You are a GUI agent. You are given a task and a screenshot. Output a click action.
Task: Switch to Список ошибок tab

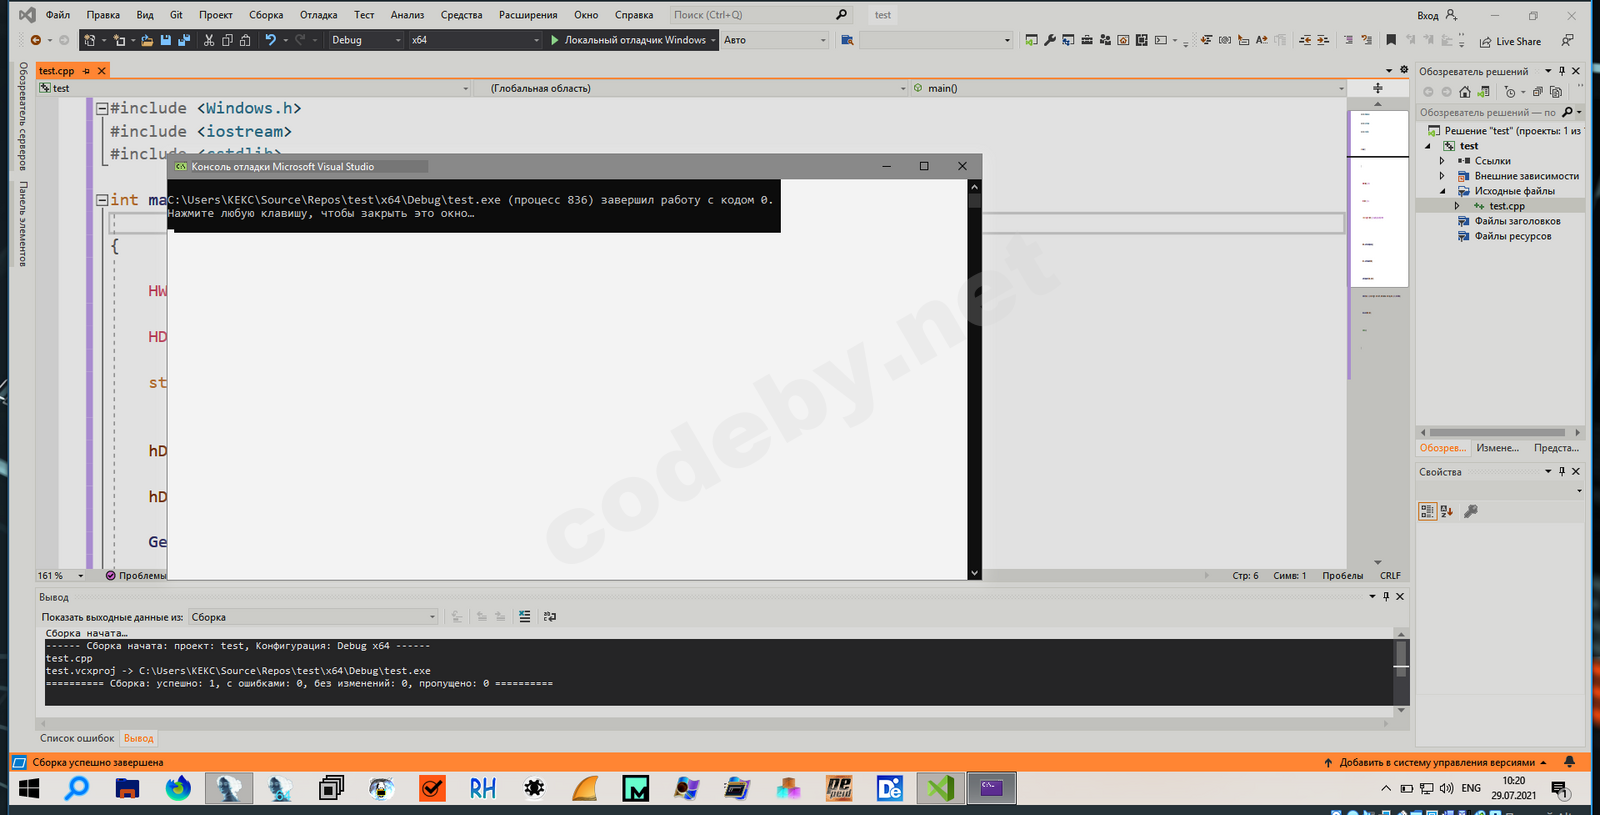click(77, 738)
